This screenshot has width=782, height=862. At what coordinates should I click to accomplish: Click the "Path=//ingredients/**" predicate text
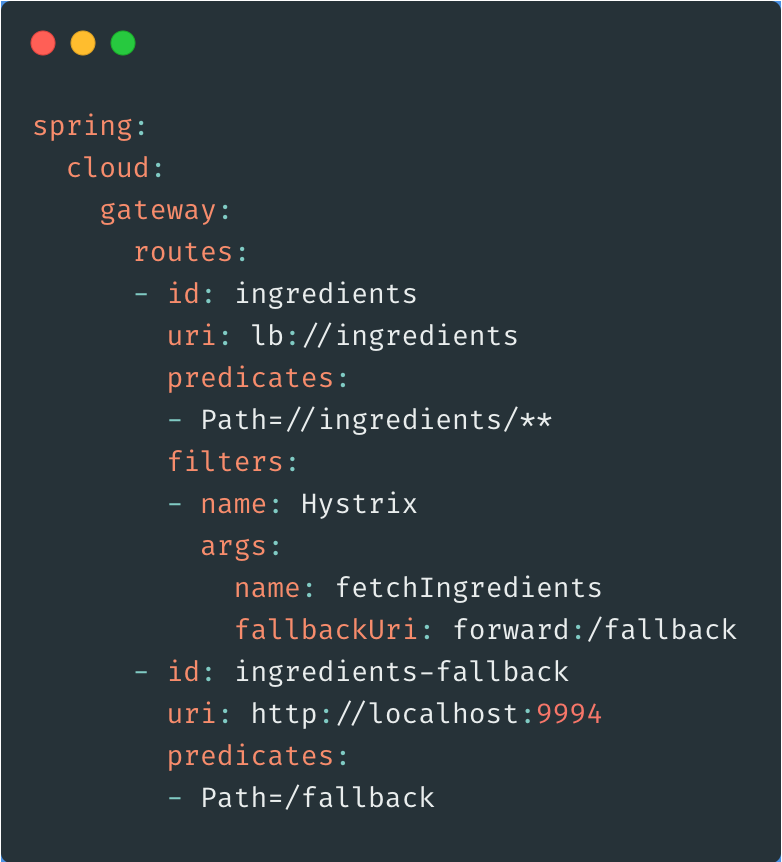pyautogui.click(x=376, y=420)
